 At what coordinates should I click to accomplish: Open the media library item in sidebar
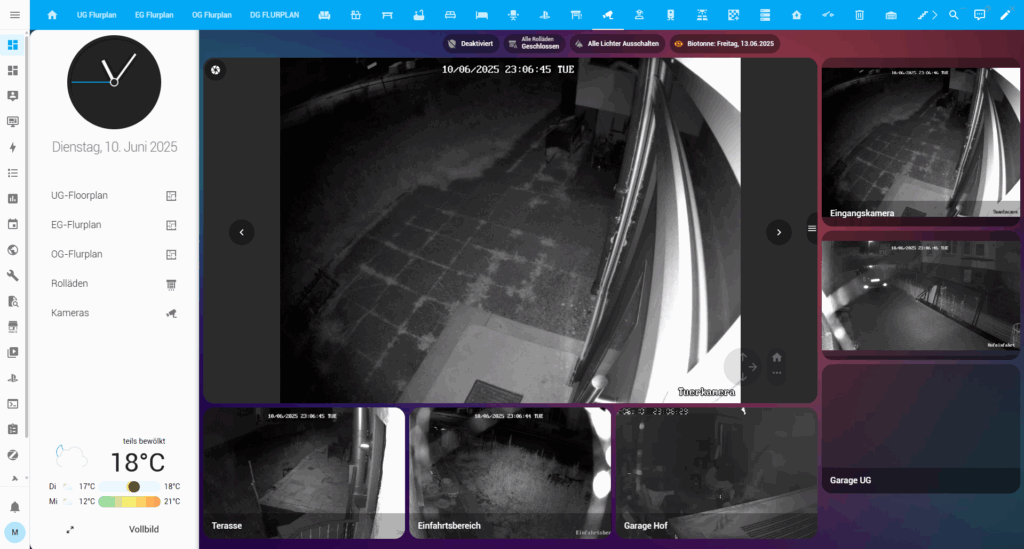coord(12,353)
